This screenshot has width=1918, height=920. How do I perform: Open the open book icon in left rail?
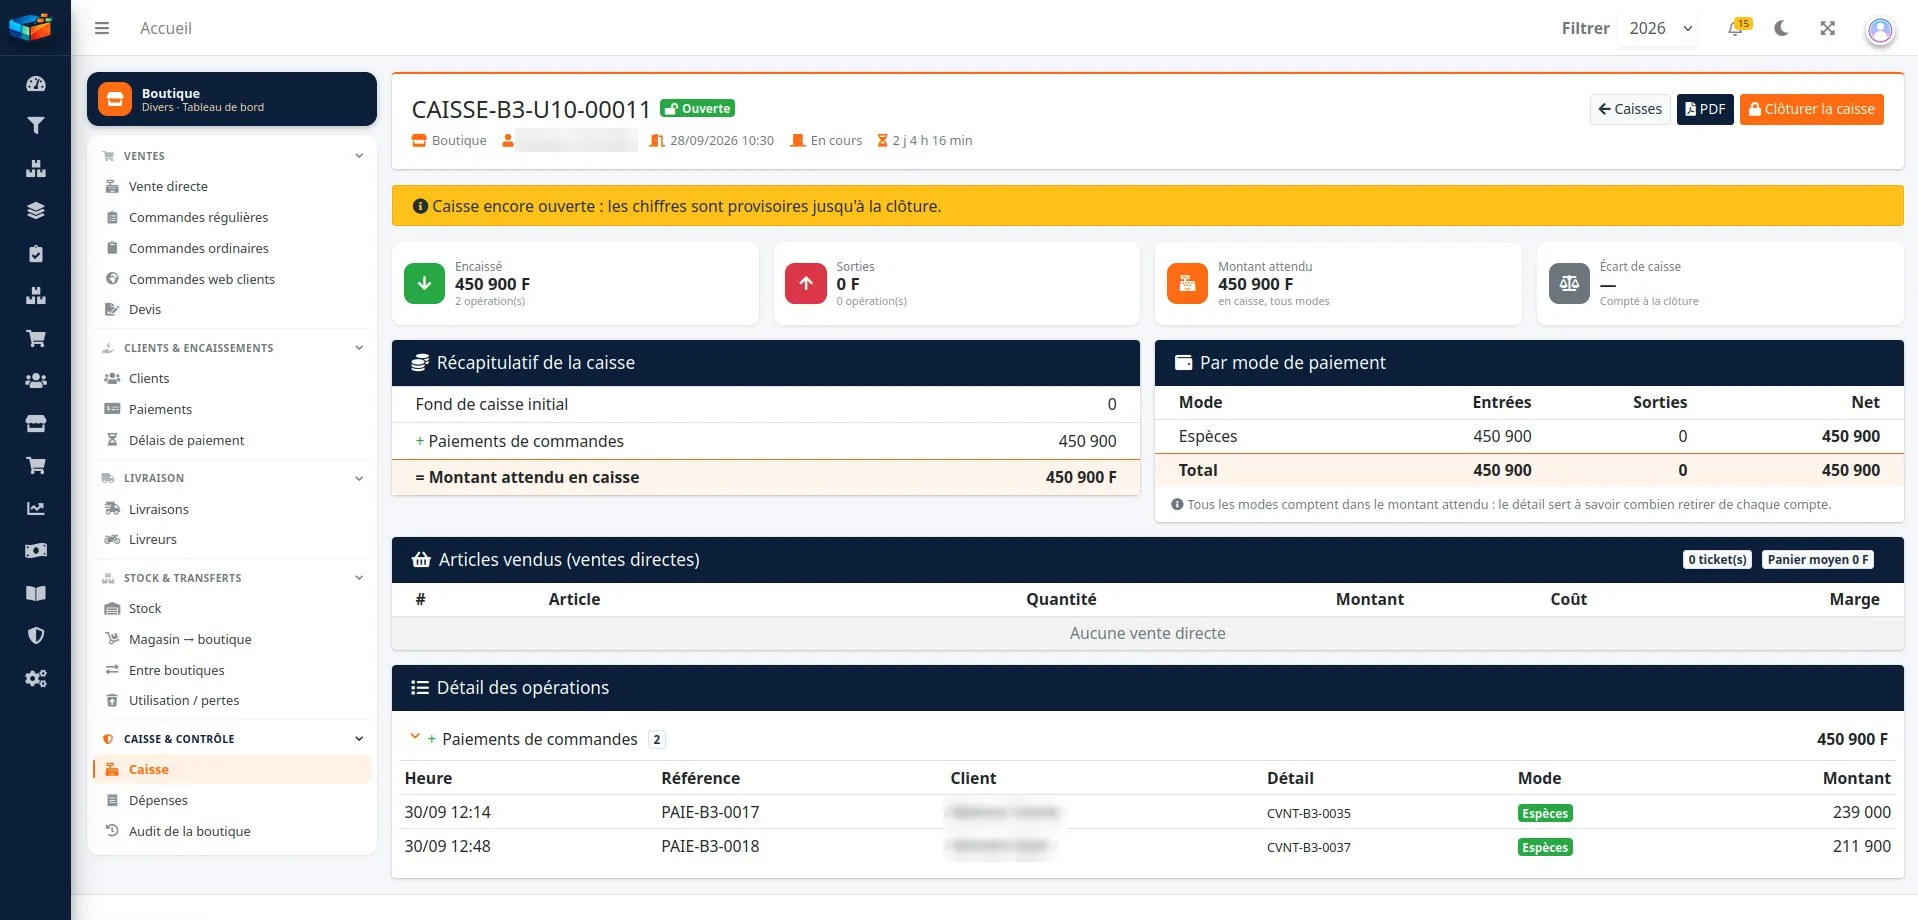coord(36,593)
